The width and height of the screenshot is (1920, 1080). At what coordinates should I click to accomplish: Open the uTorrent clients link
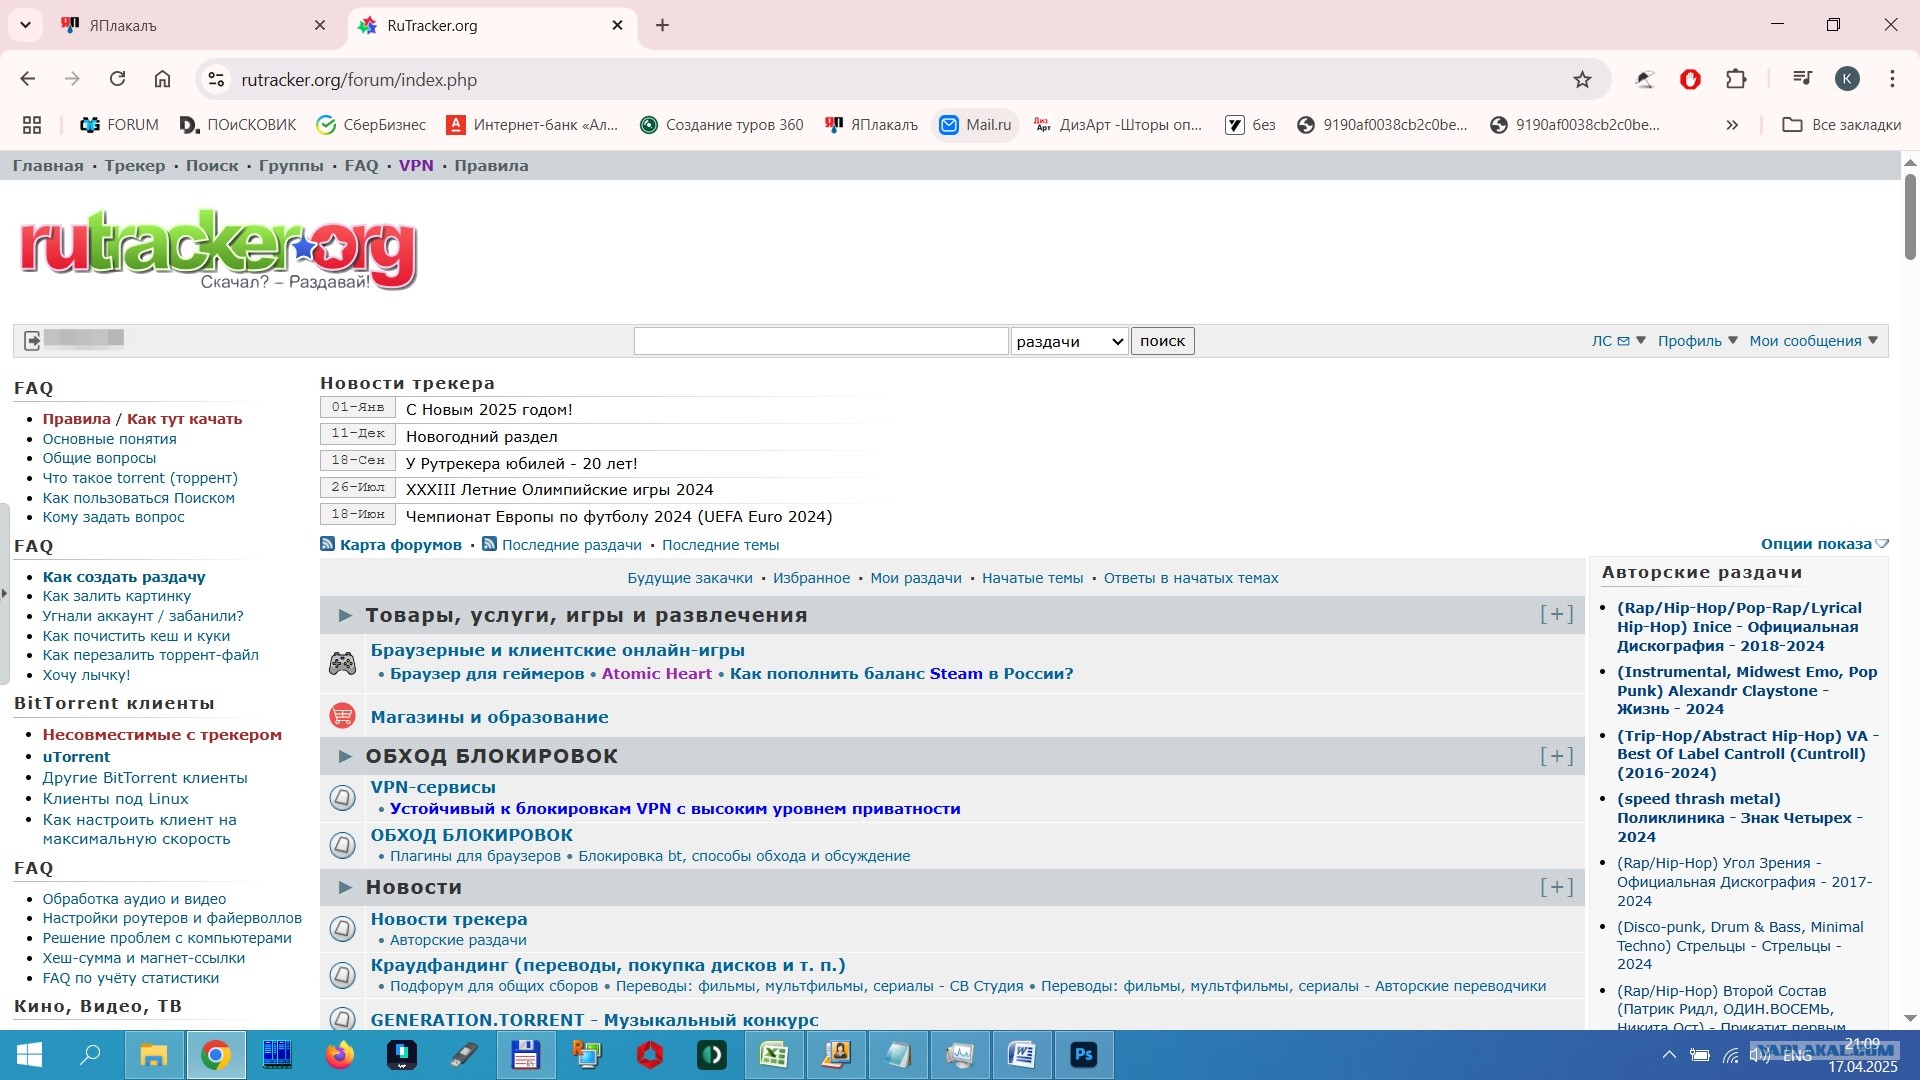click(76, 757)
